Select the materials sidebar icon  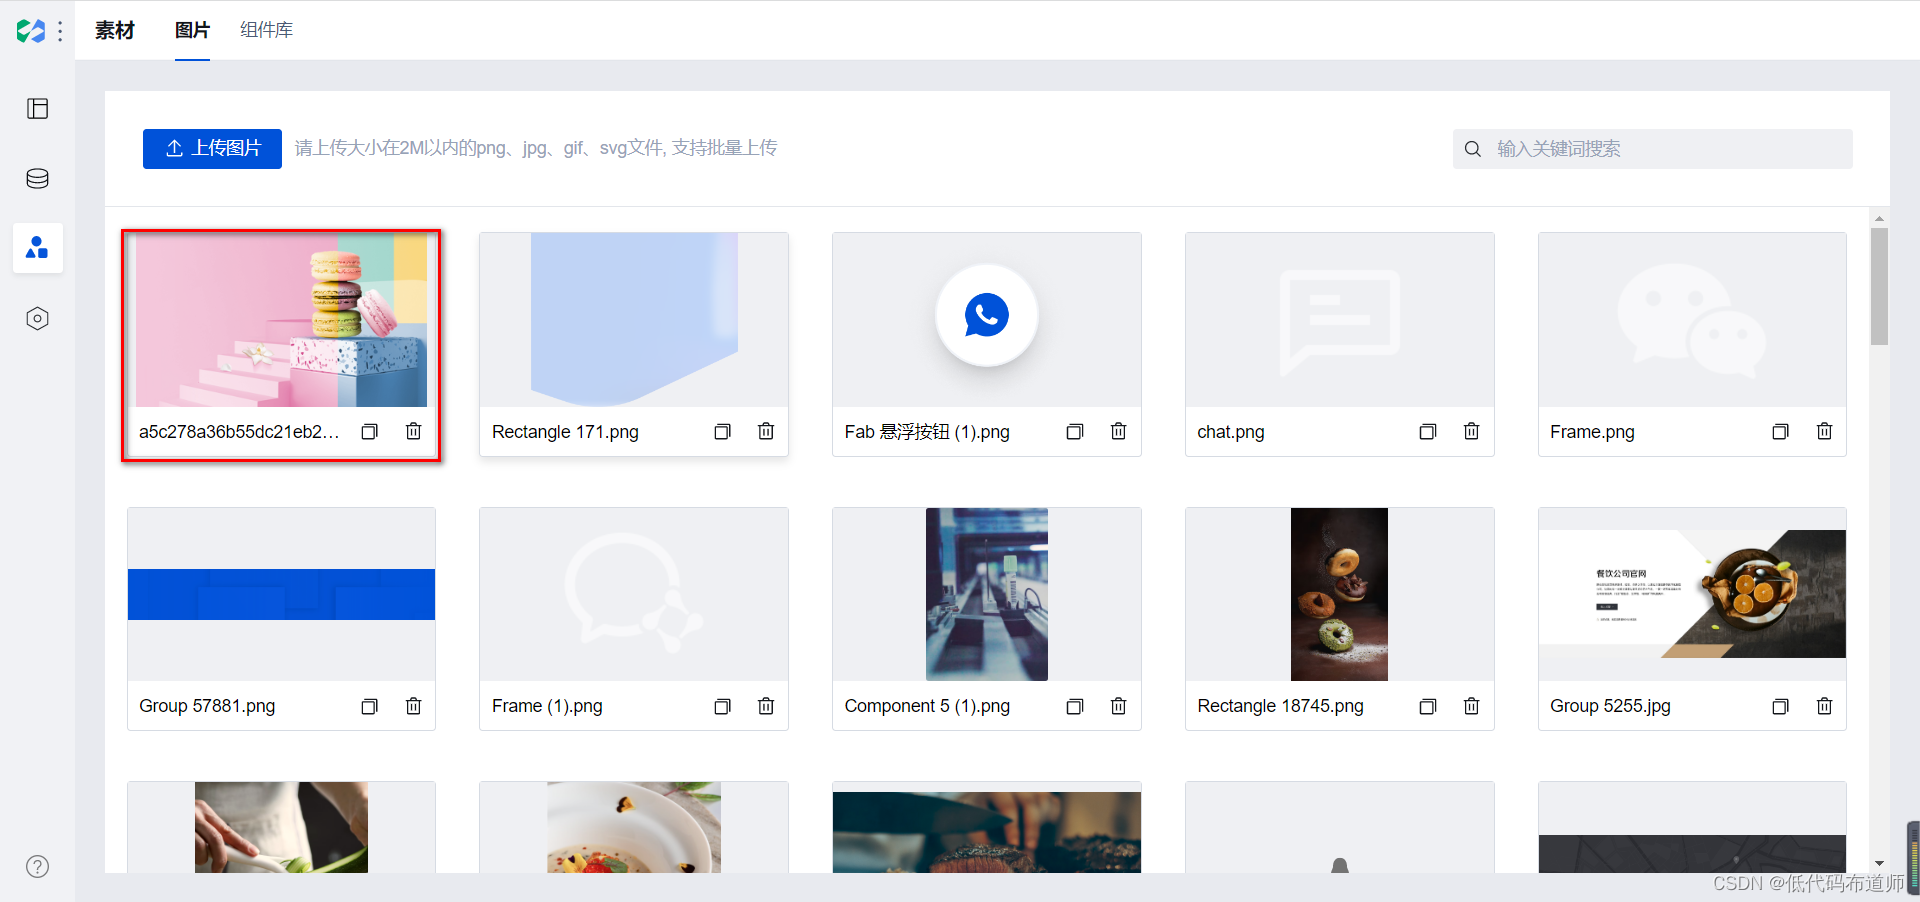[x=38, y=248]
